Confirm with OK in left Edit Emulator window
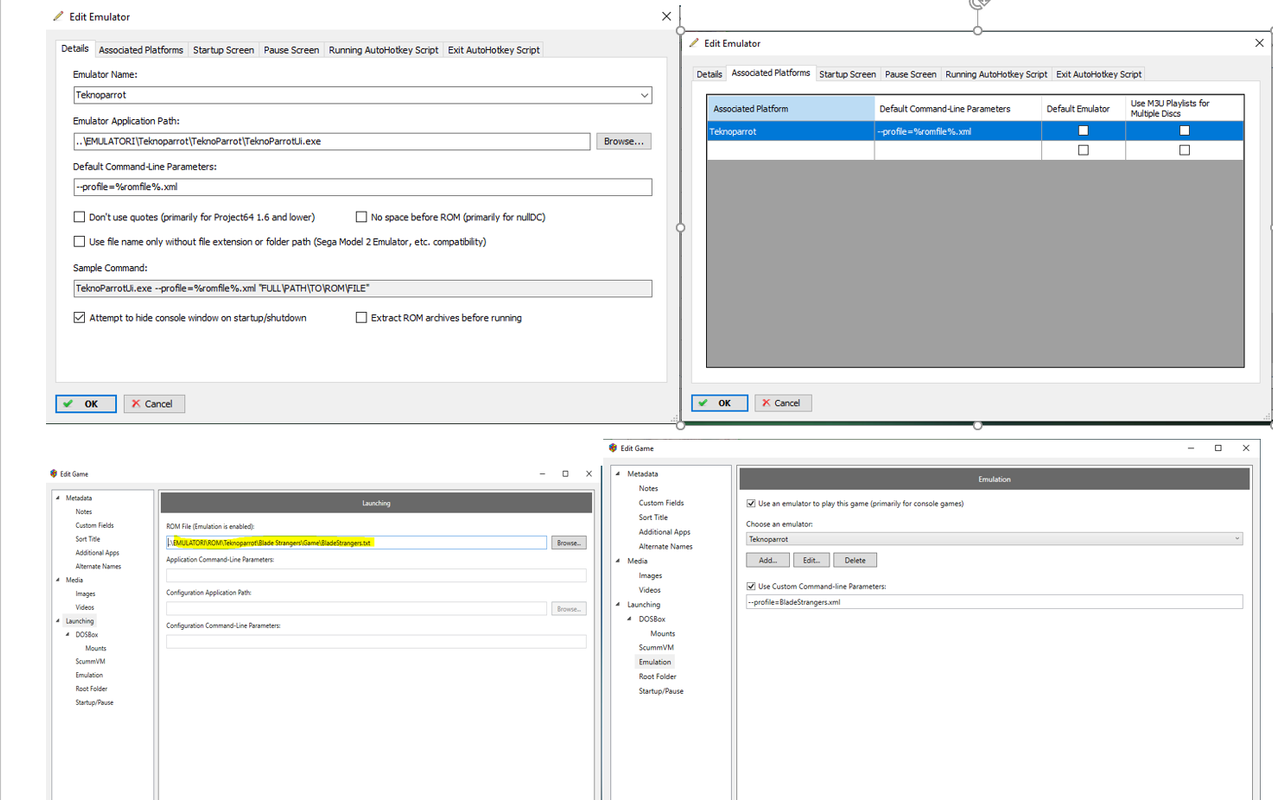 [86, 404]
